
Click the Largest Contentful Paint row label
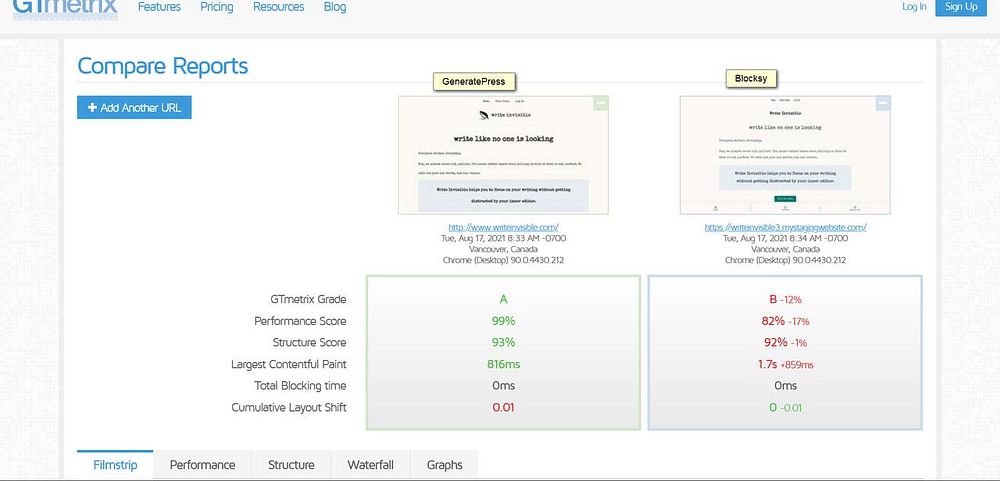(x=289, y=364)
